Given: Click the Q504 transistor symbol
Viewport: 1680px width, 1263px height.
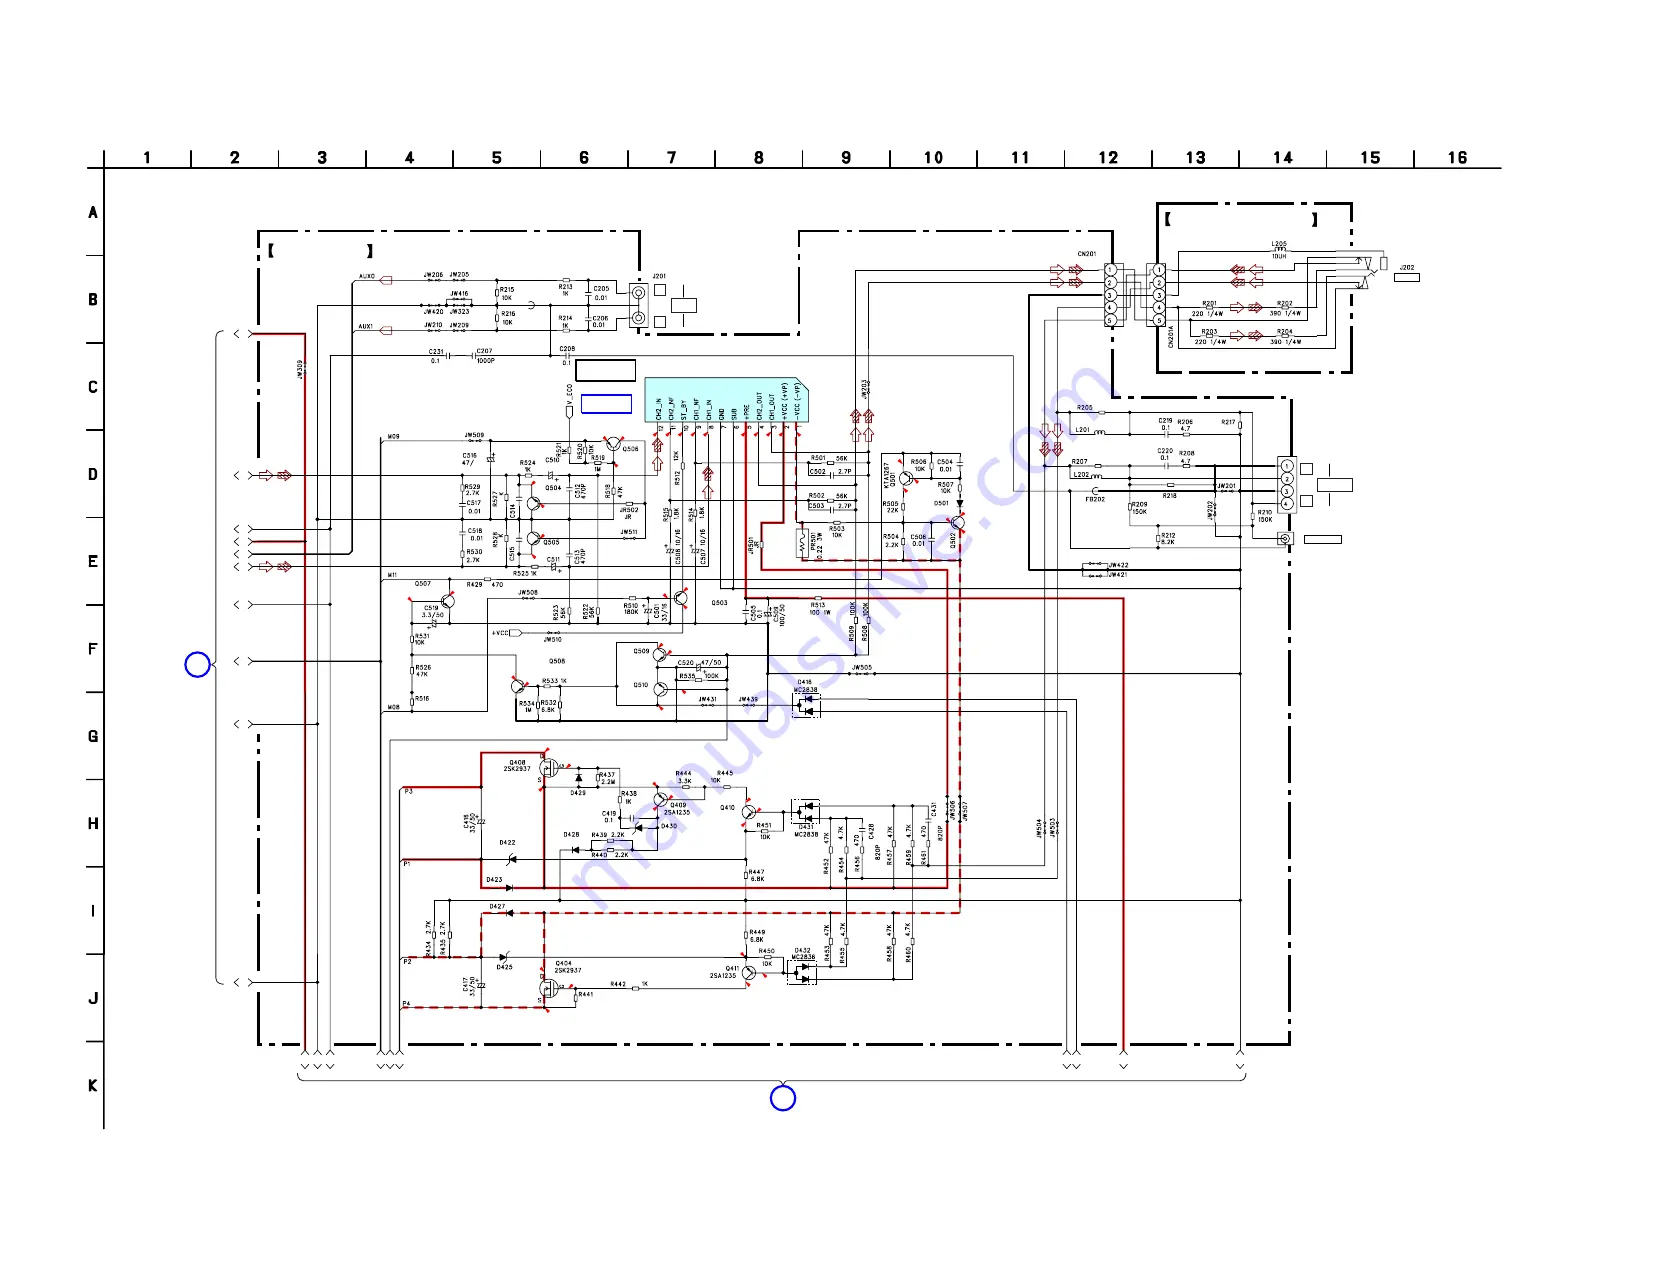Looking at the screenshot, I should pyautogui.click(x=534, y=504).
